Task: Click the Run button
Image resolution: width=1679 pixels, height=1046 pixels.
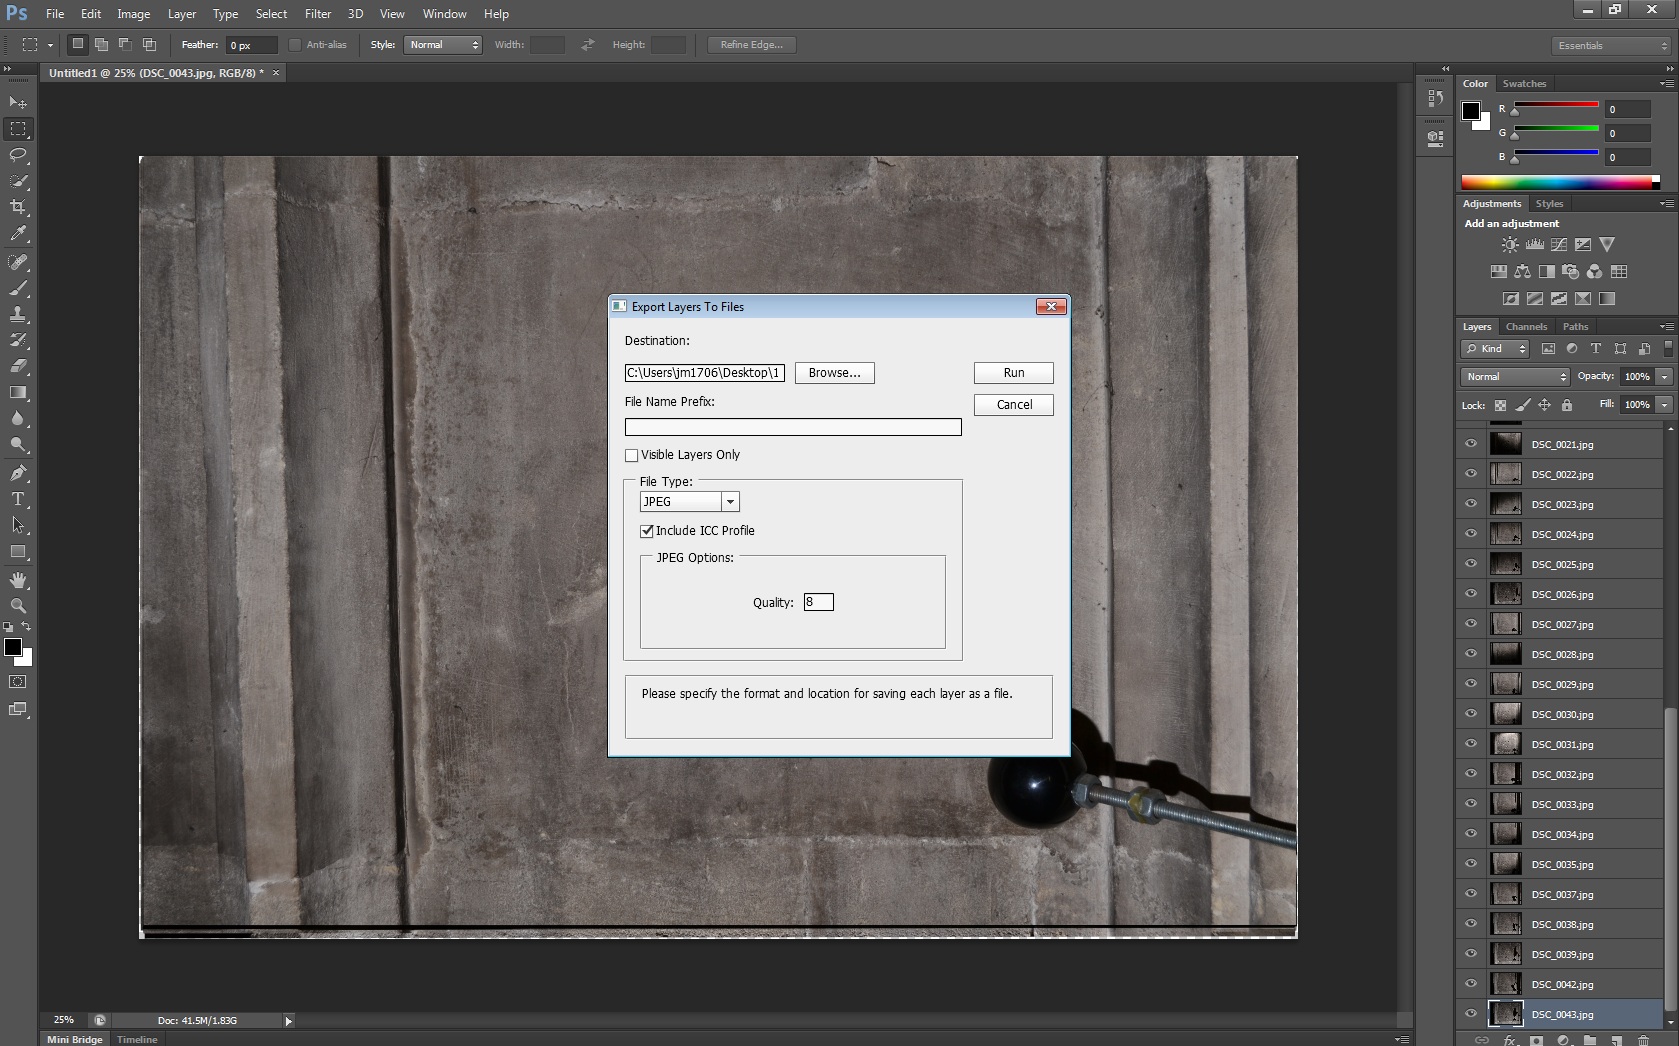Action: pyautogui.click(x=1013, y=373)
